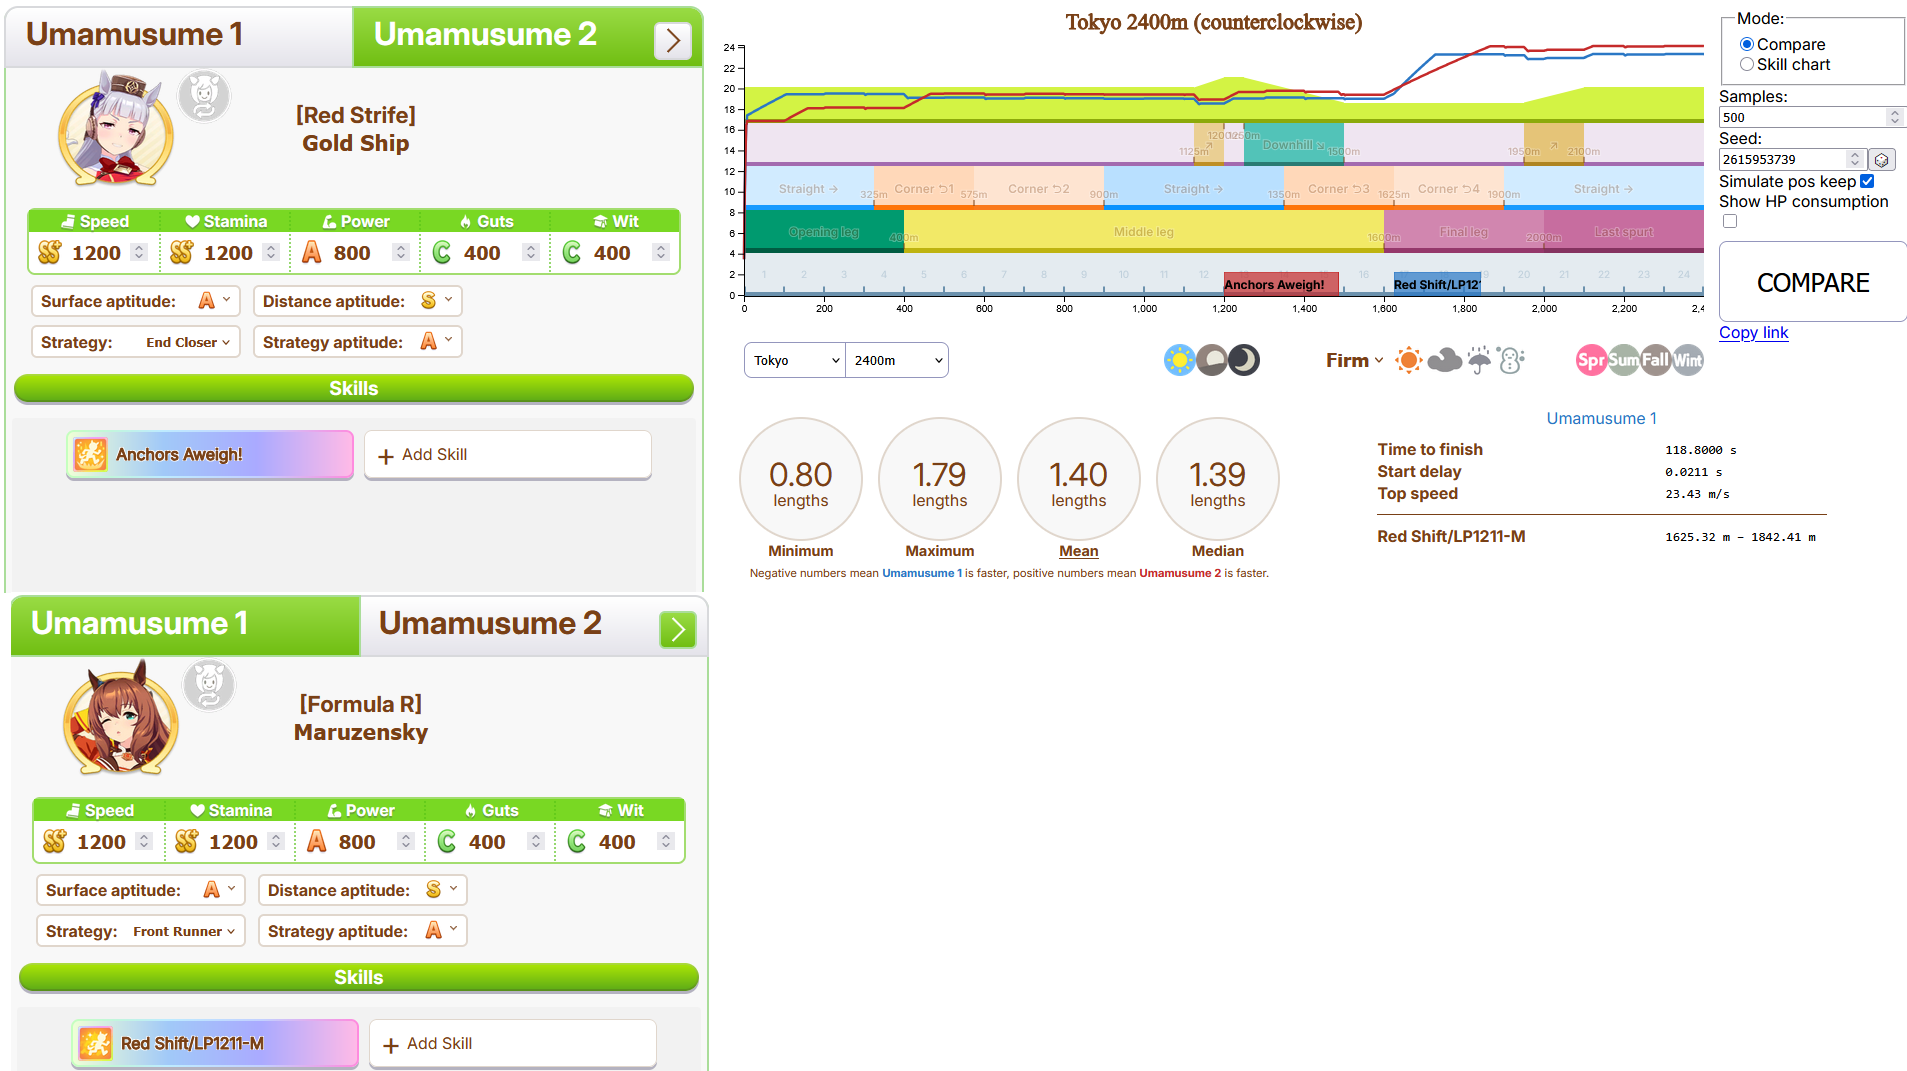Open the Firm ground condition dropdown

click(1355, 360)
